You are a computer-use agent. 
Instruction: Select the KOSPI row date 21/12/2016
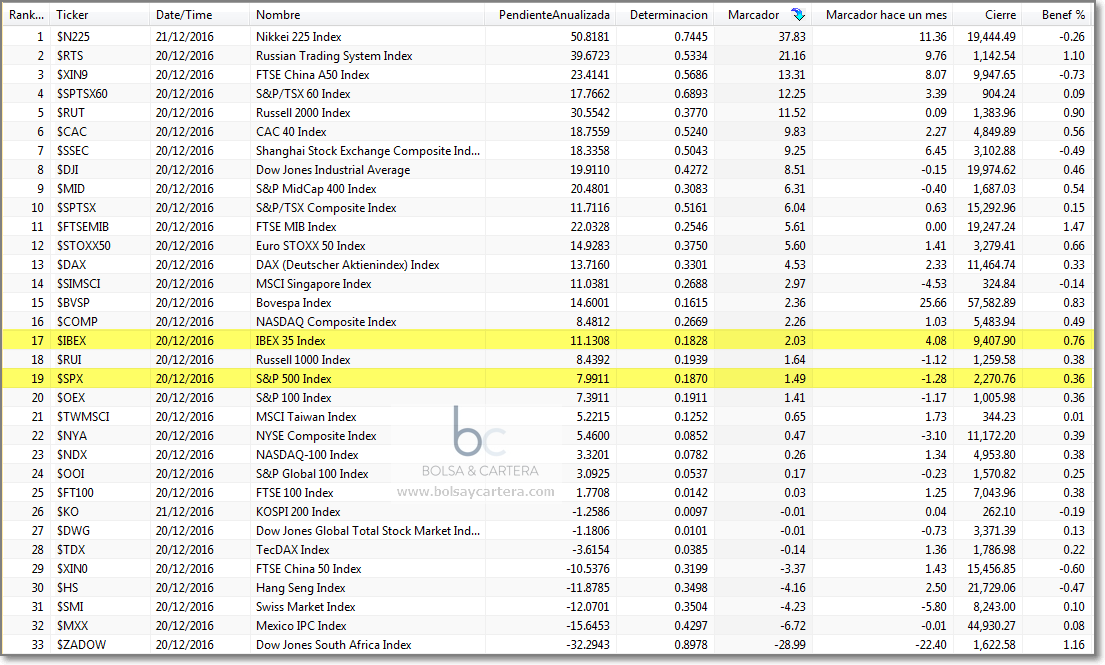pyautogui.click(x=185, y=512)
